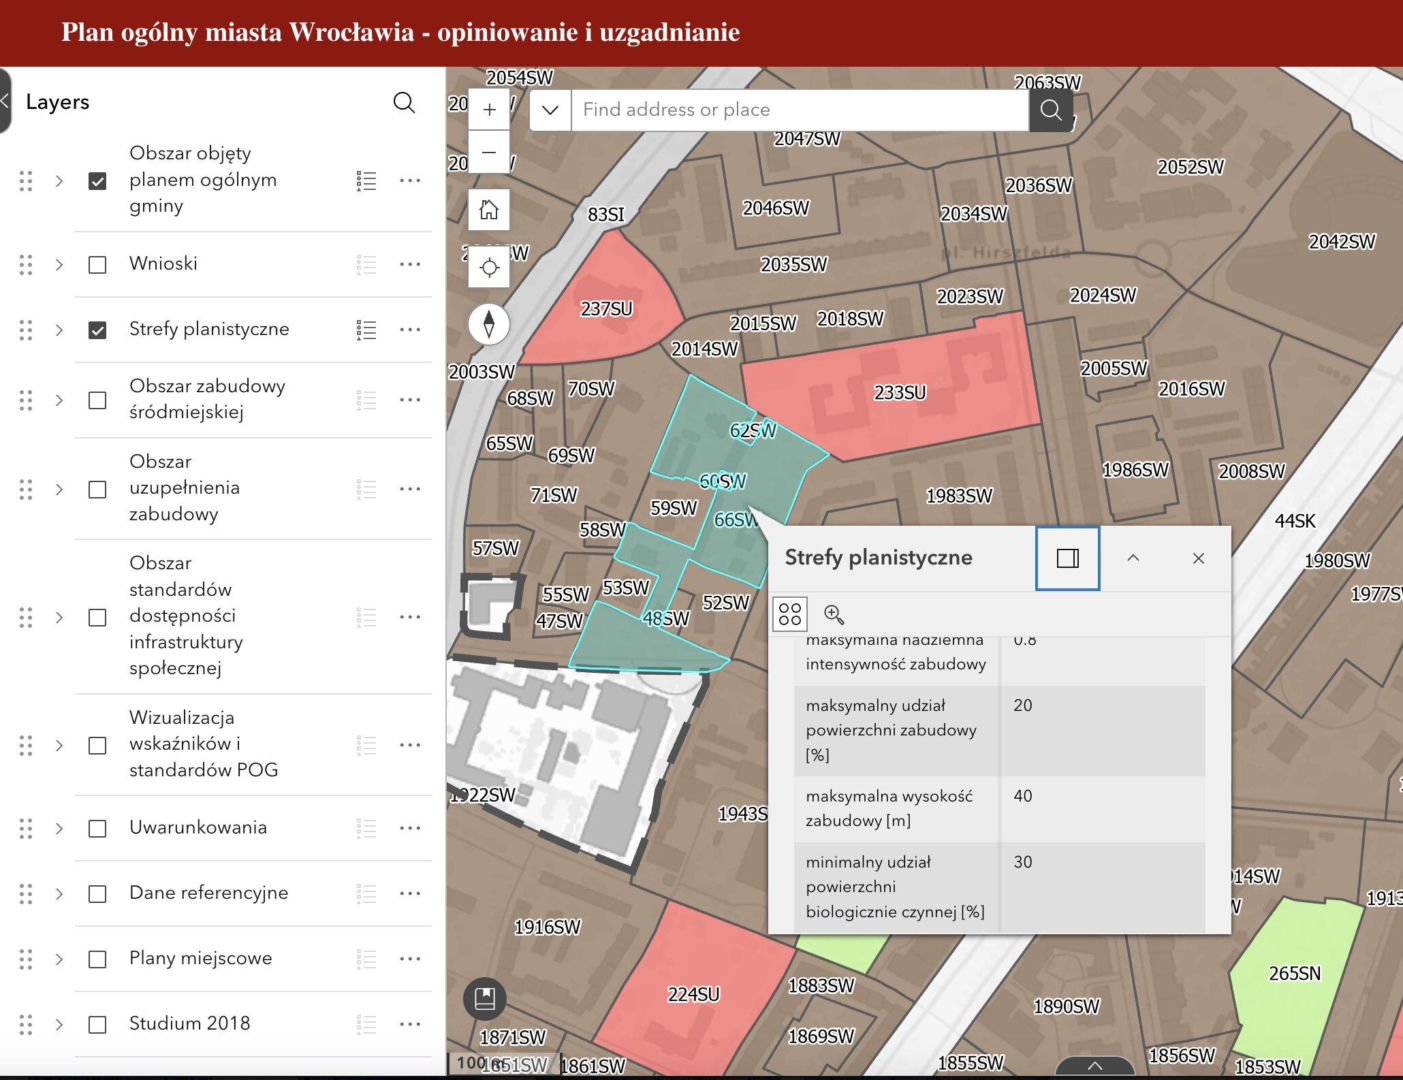The image size is (1403, 1080).
Task: Enable the Plany miejscowe layer
Action: tap(97, 959)
